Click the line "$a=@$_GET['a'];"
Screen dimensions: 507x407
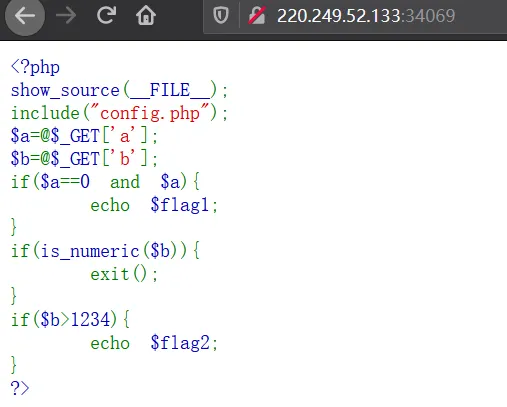click(x=84, y=136)
